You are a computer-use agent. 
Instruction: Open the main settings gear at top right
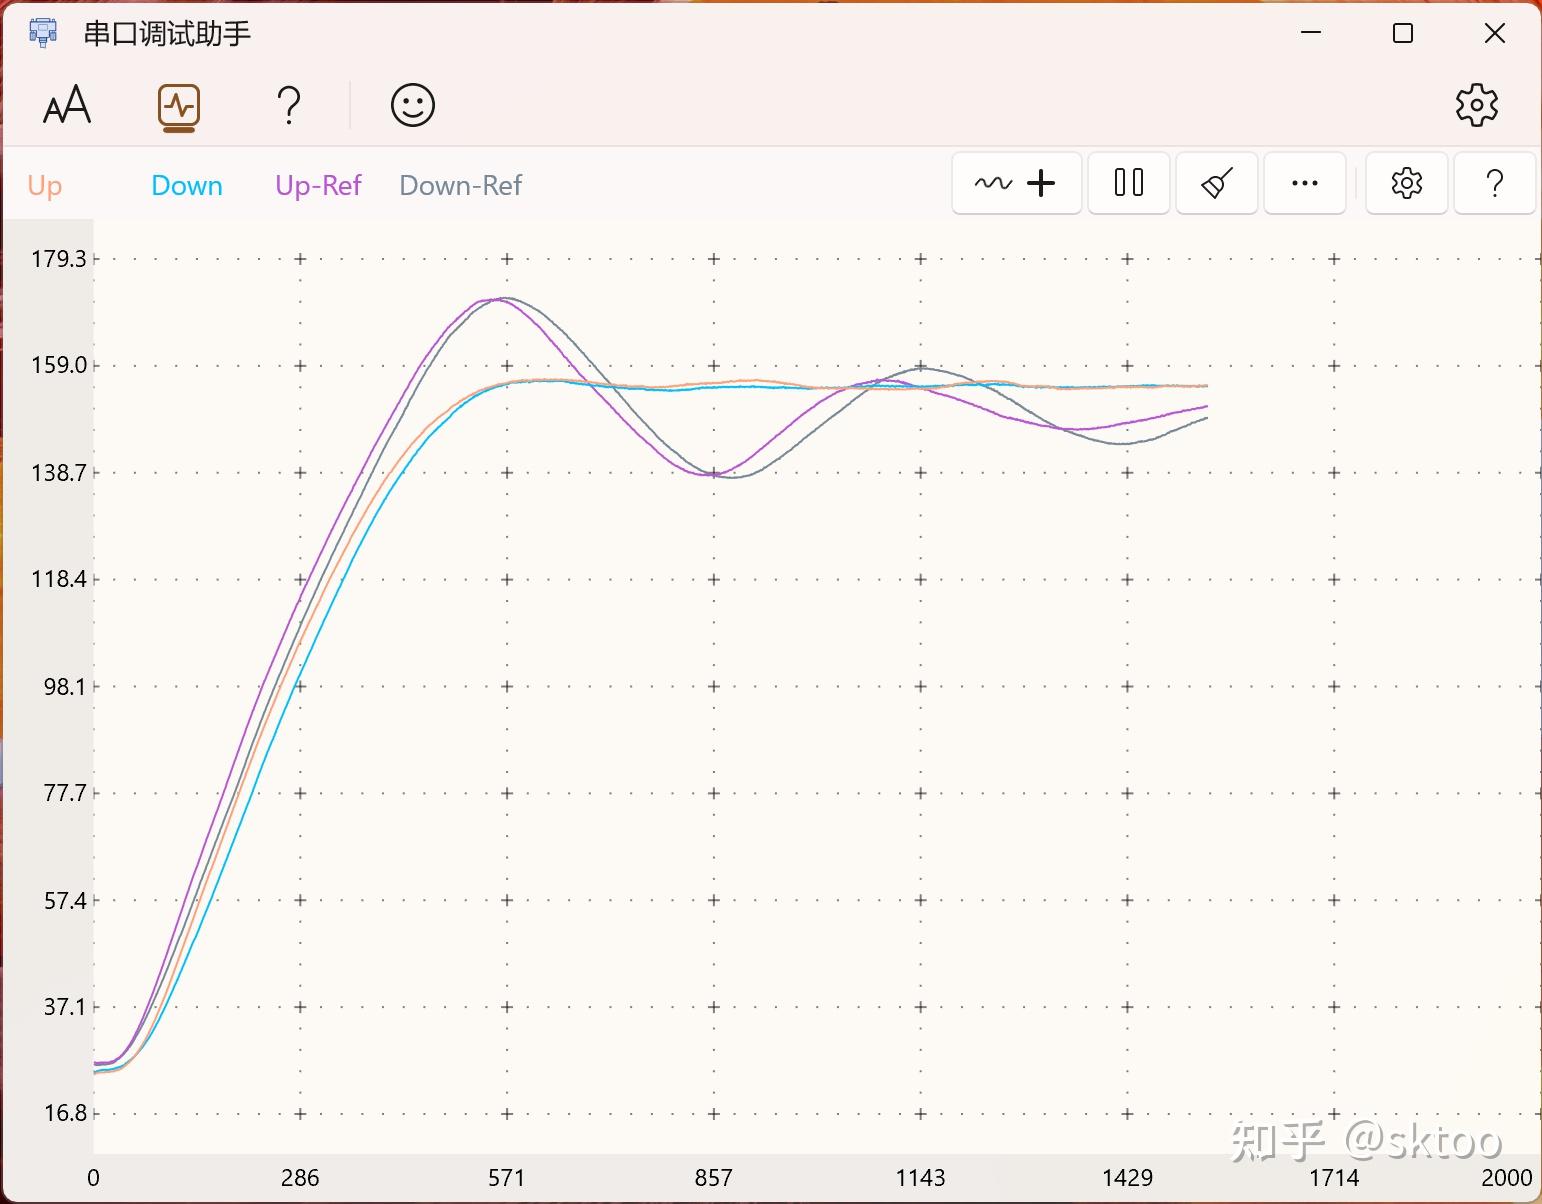click(x=1477, y=105)
